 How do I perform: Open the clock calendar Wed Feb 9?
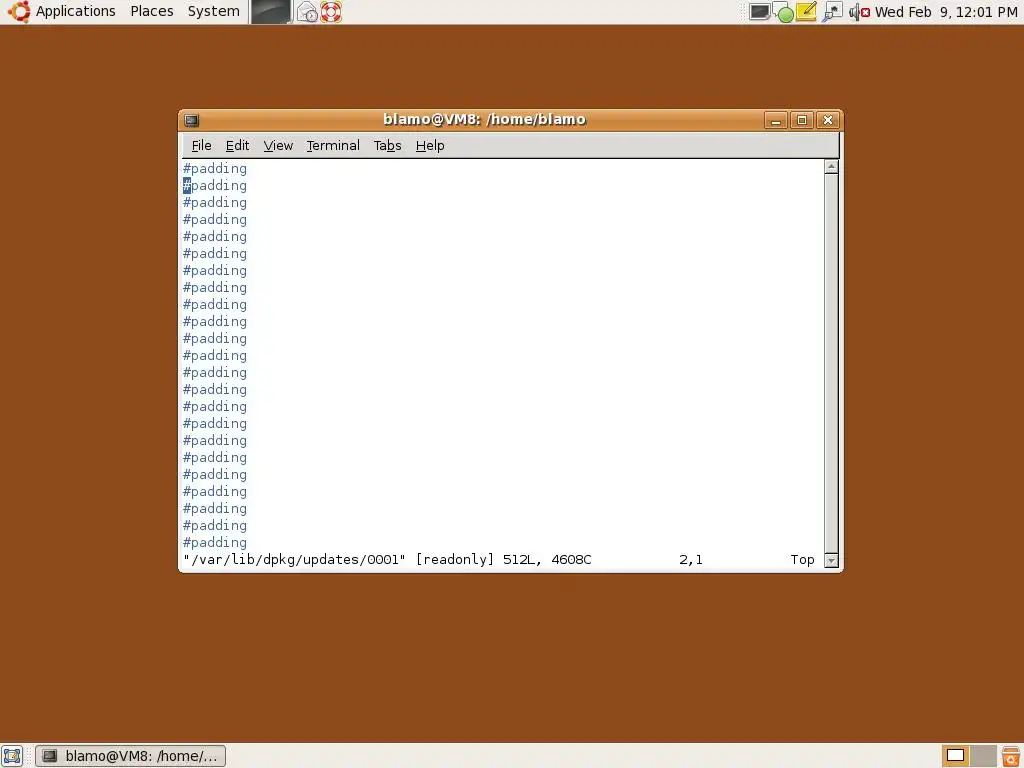coord(946,12)
